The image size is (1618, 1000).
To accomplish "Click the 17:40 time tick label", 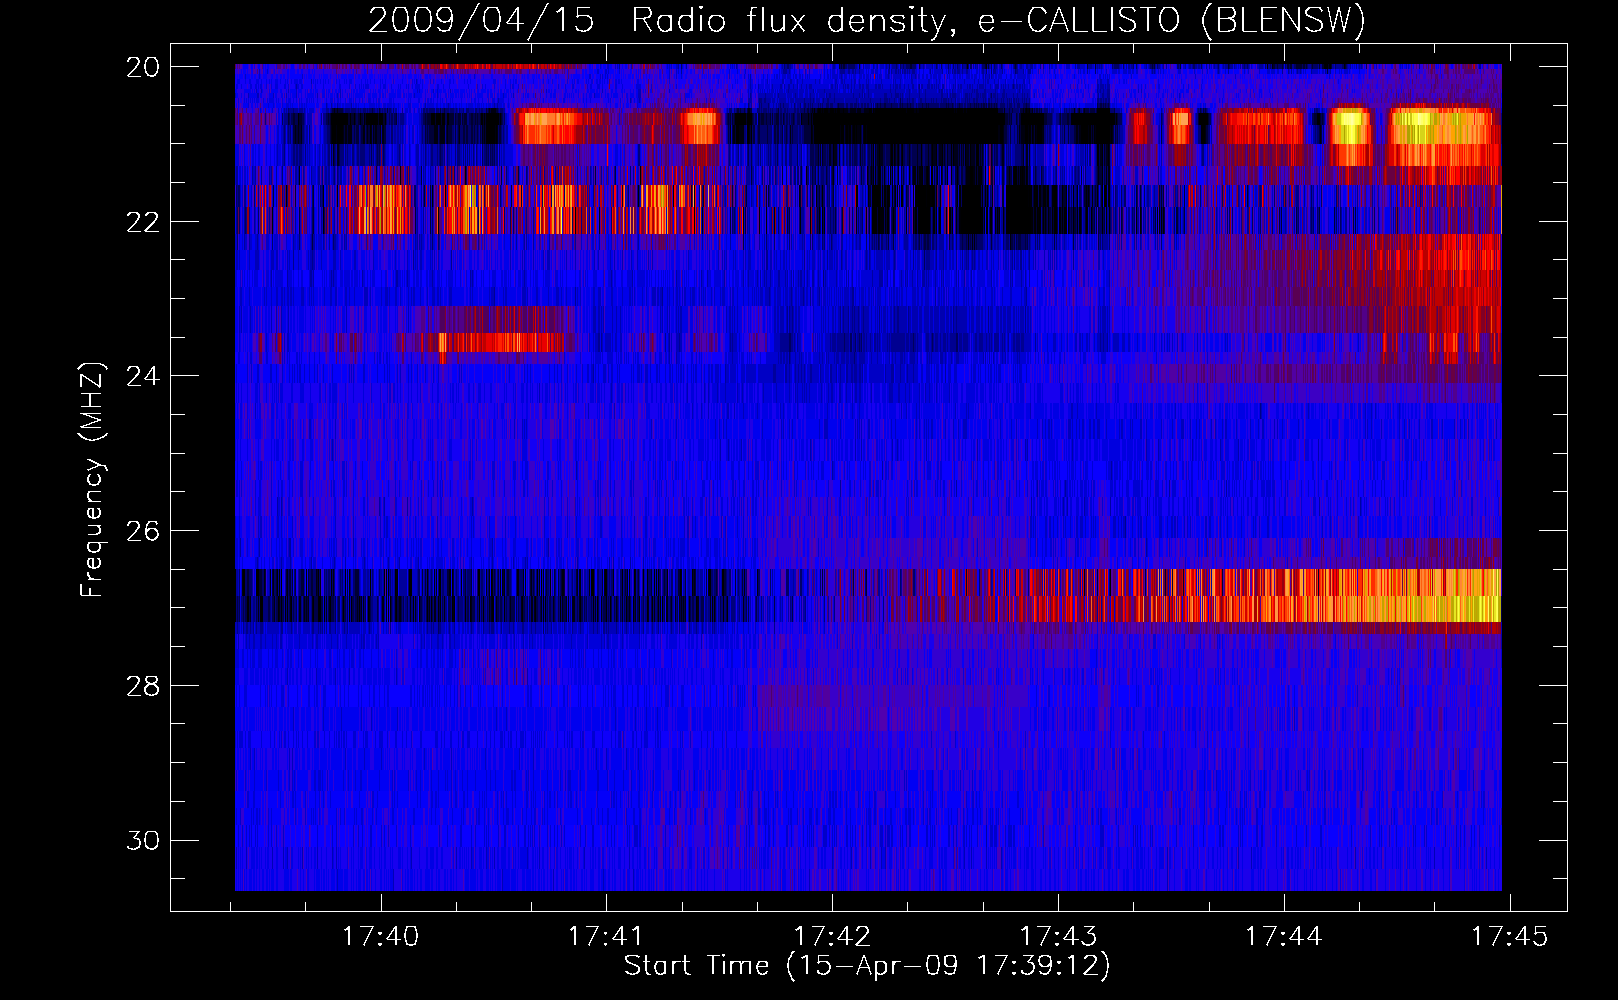I will pos(380,936).
